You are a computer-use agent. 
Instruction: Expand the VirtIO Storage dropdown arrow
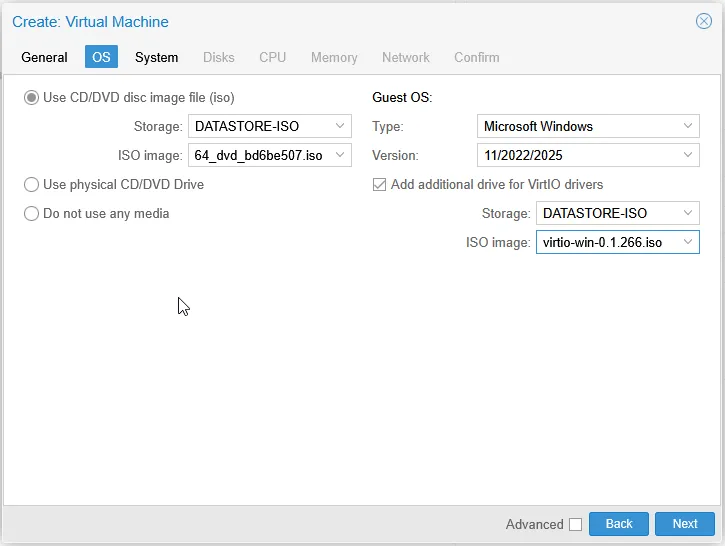[x=688, y=213]
